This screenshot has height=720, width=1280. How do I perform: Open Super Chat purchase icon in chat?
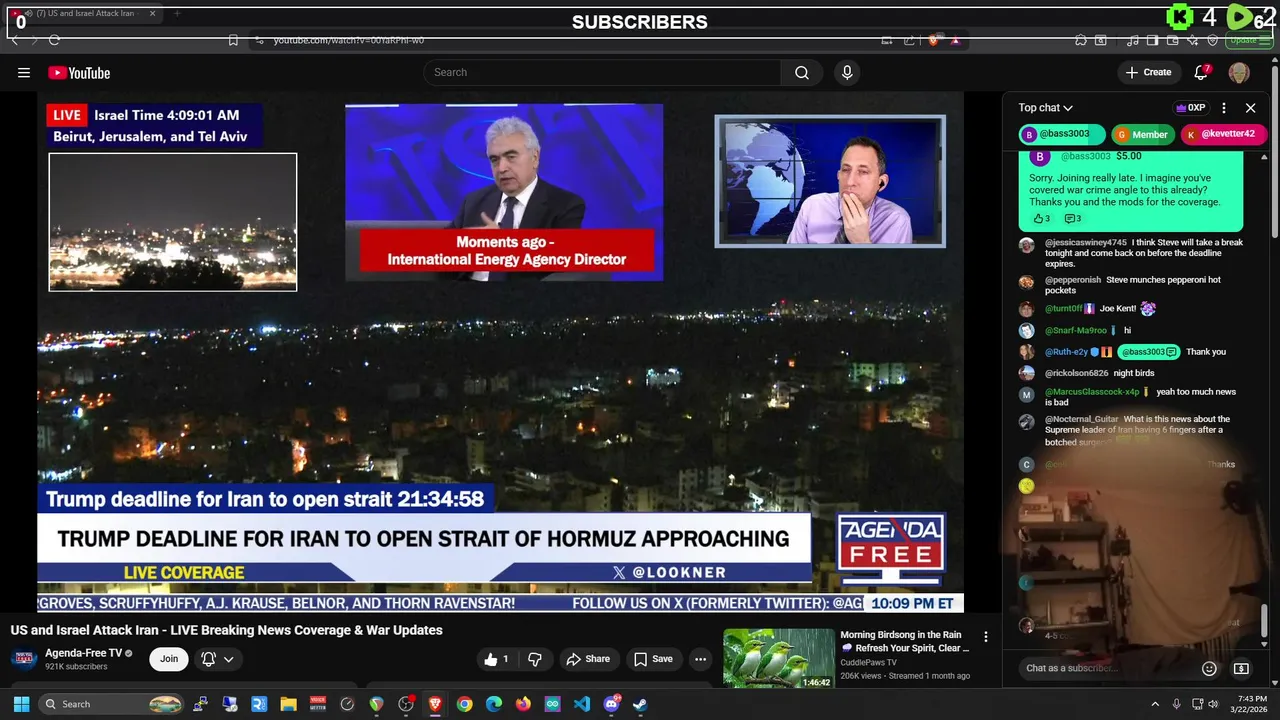(1241, 668)
